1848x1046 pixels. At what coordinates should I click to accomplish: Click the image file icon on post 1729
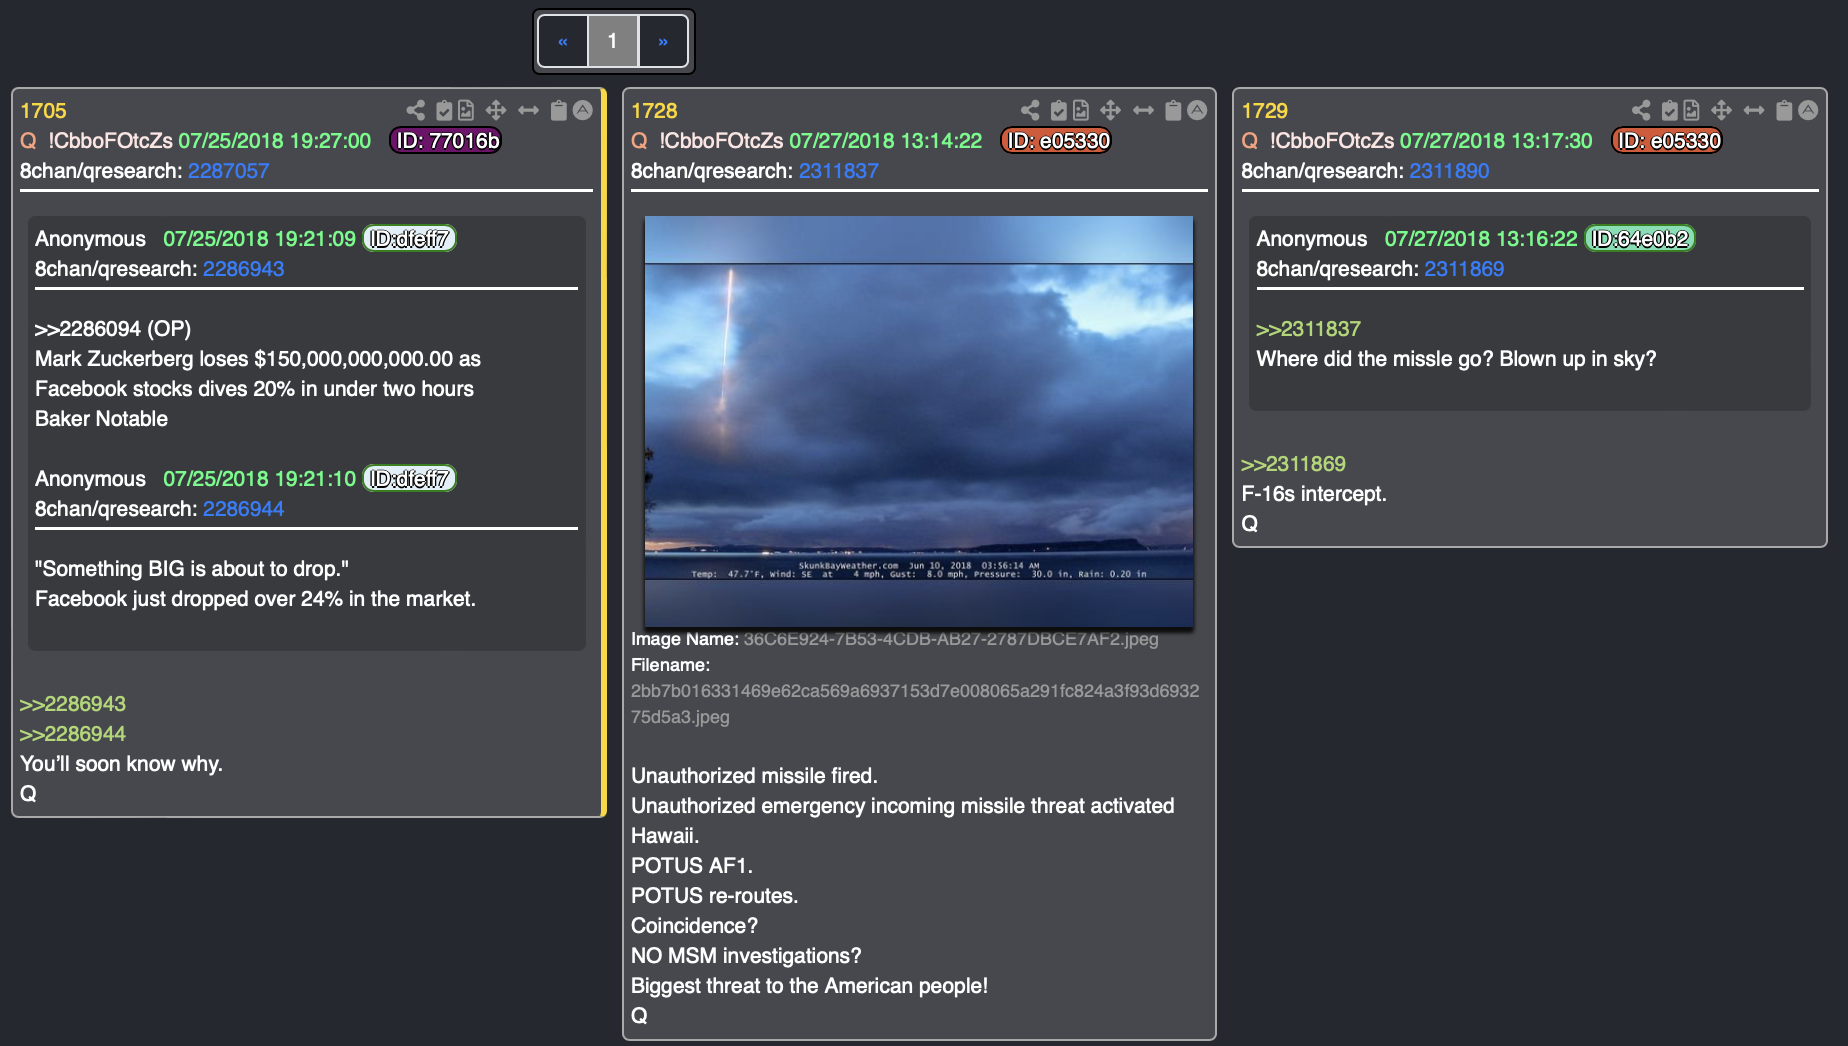[x=1692, y=110]
